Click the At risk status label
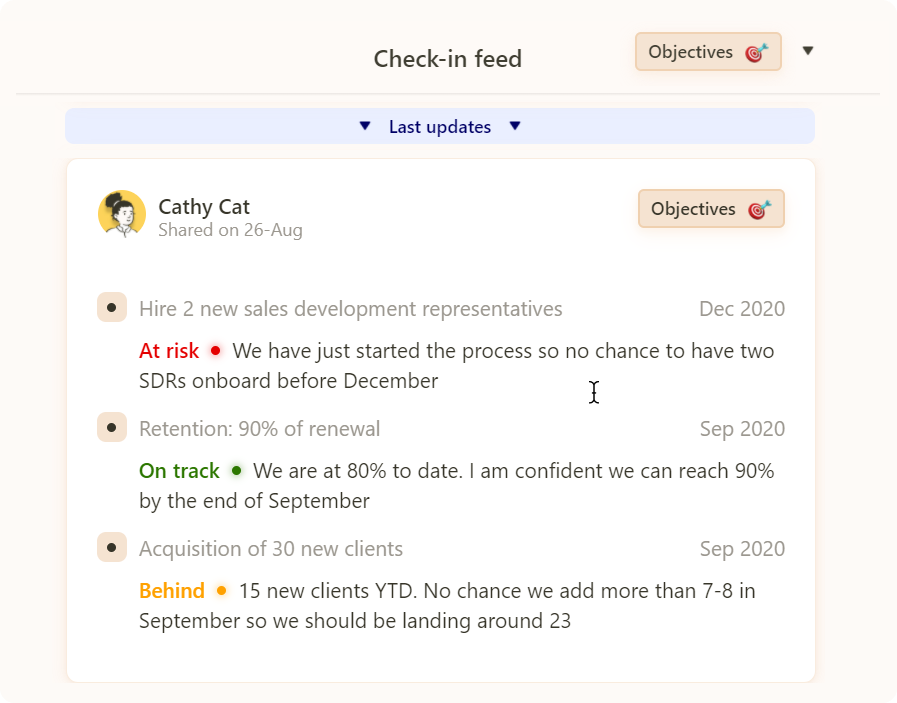This screenshot has width=897, height=703. [169, 351]
